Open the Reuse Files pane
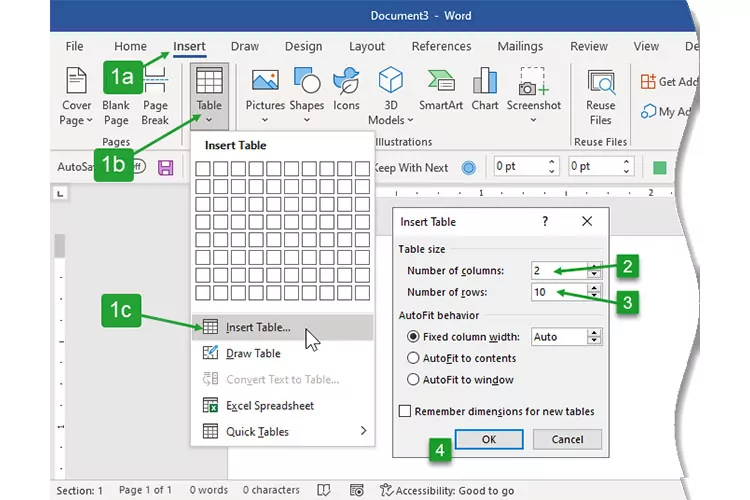750x500 pixels. pyautogui.click(x=600, y=97)
